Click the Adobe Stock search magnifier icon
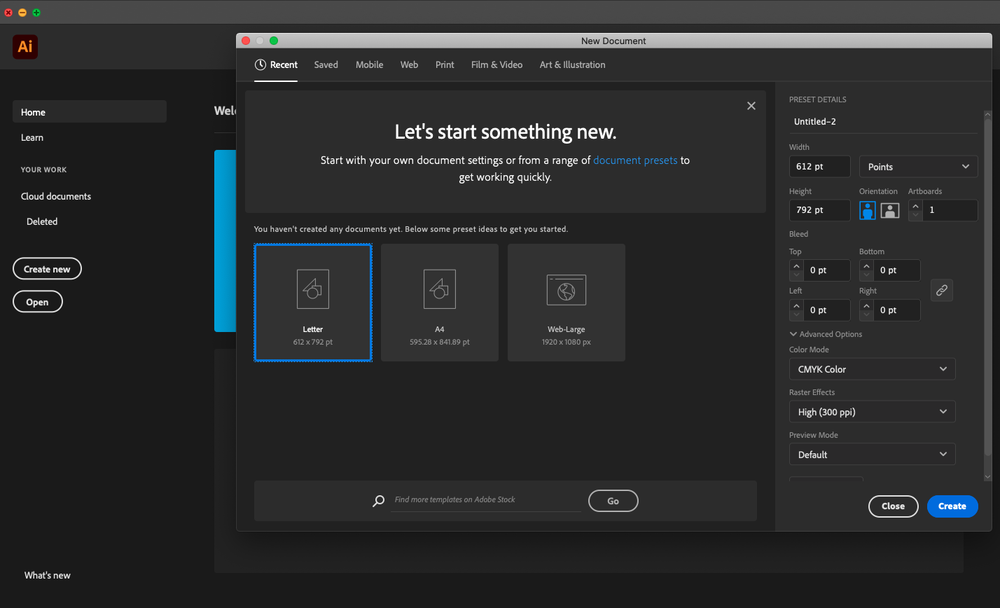1000x608 pixels. tap(378, 501)
